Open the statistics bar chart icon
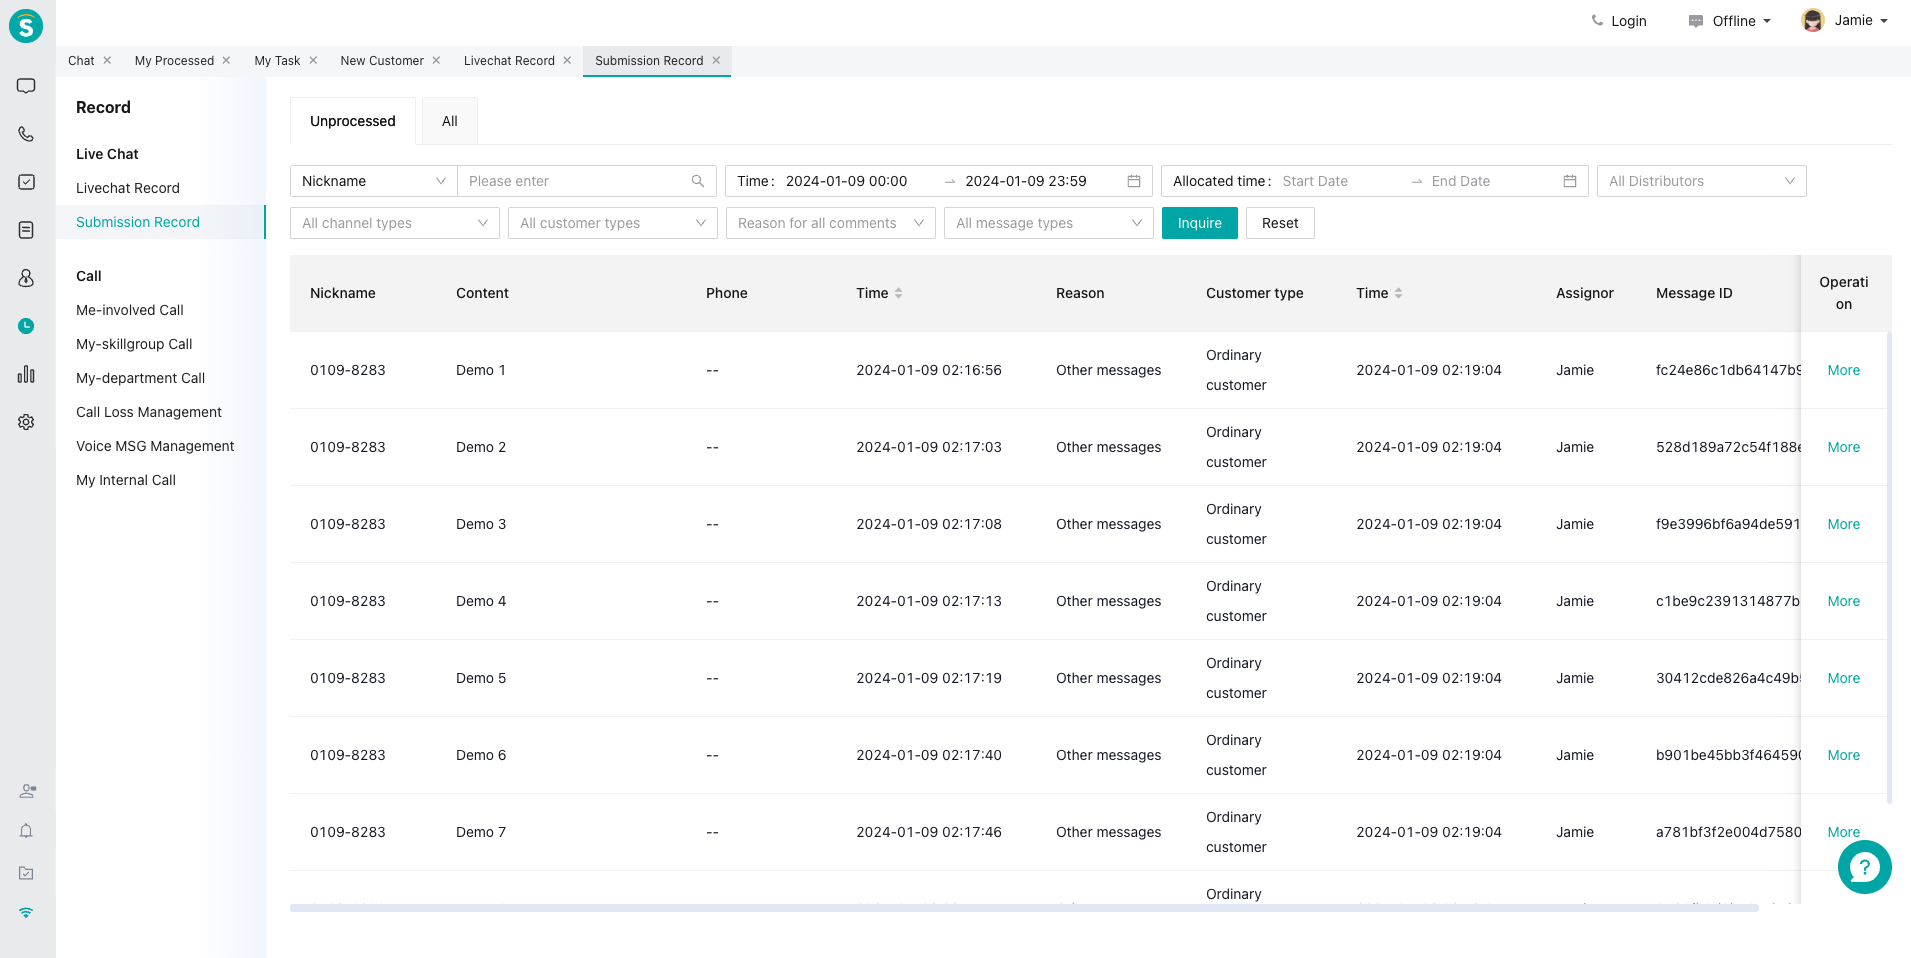The width and height of the screenshot is (1911, 958). pos(26,374)
